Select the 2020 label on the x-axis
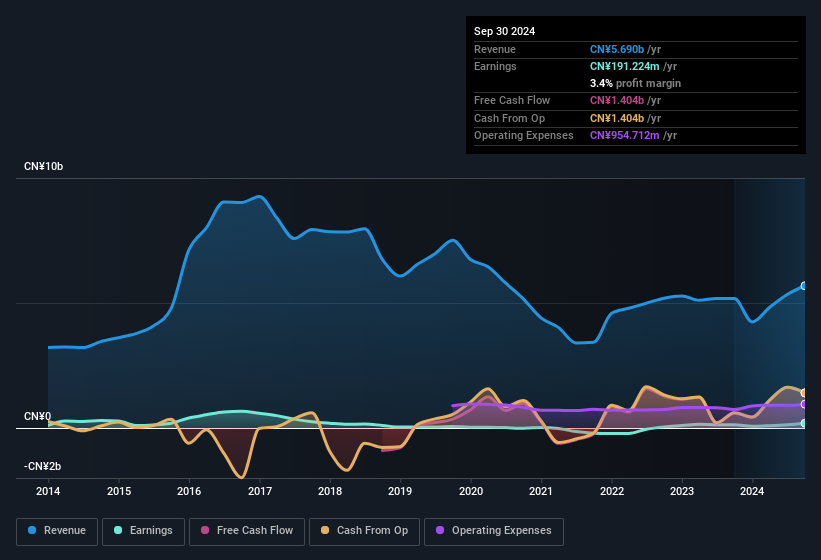The width and height of the screenshot is (821, 560). [471, 491]
